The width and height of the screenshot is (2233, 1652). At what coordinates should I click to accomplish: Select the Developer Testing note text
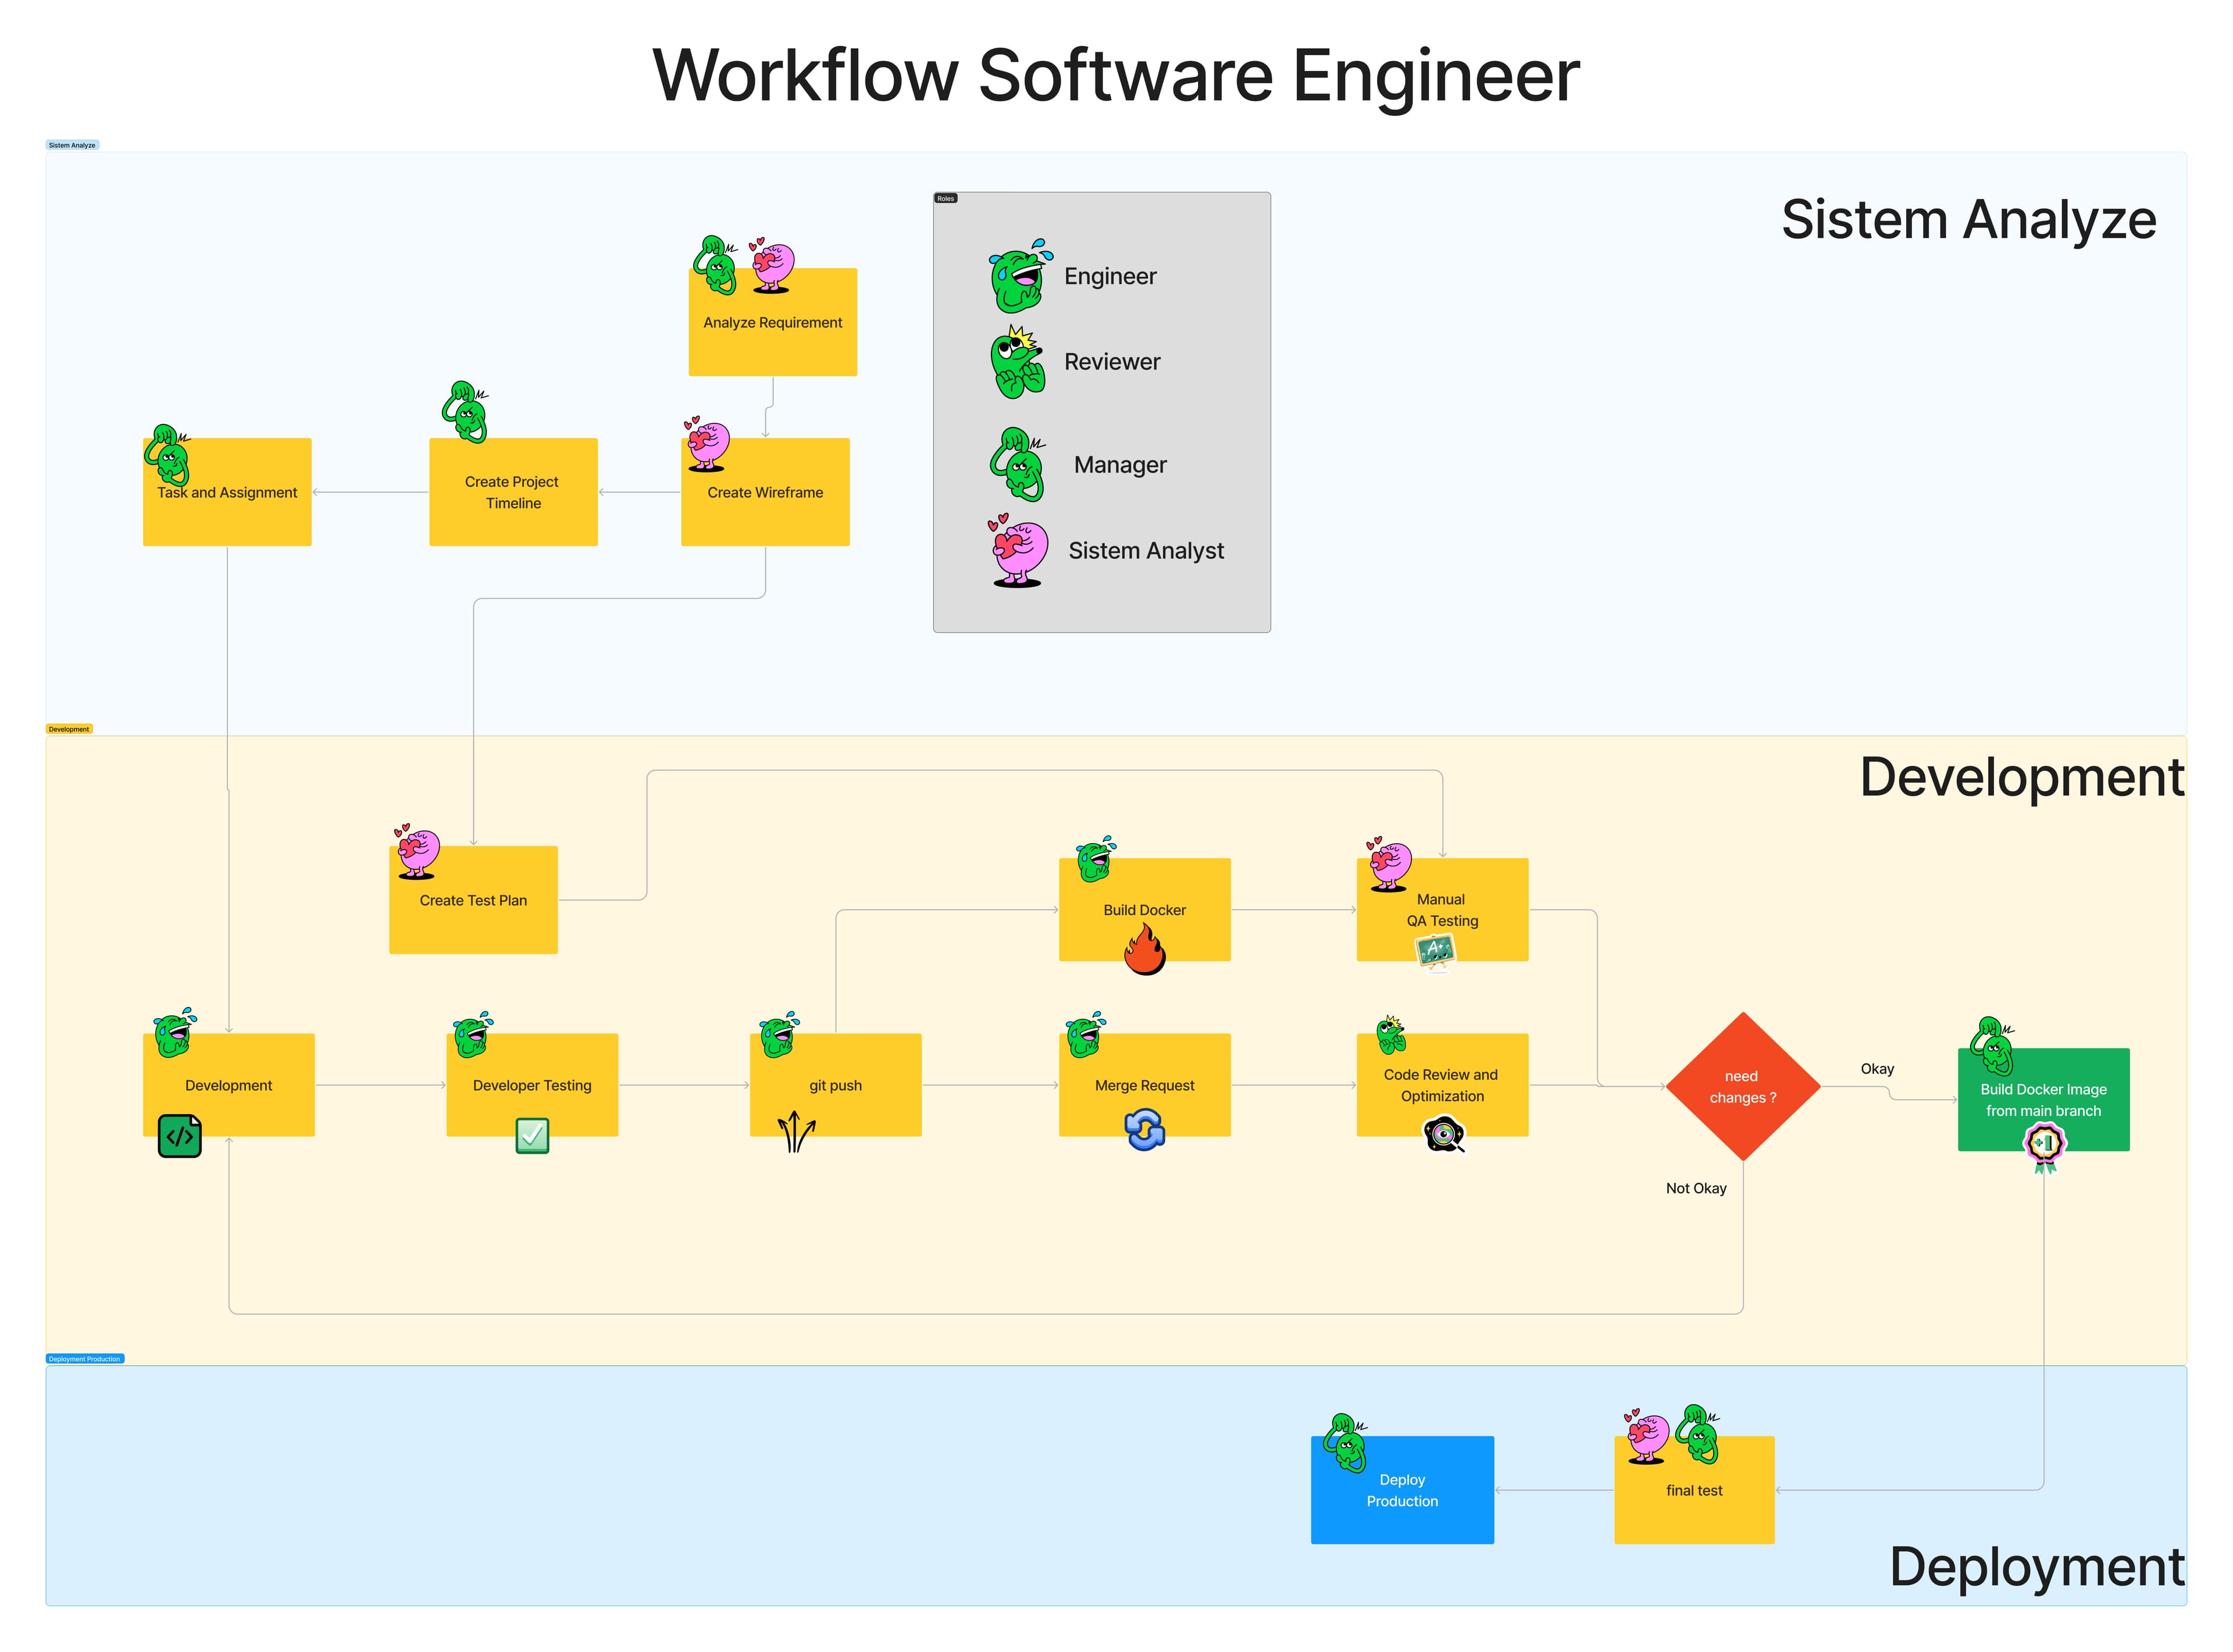tap(532, 1086)
